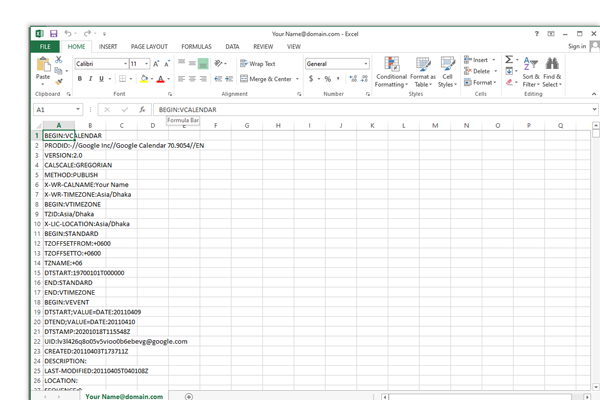Open the General number format dropdown
The height and width of the screenshot is (400, 600).
366,64
